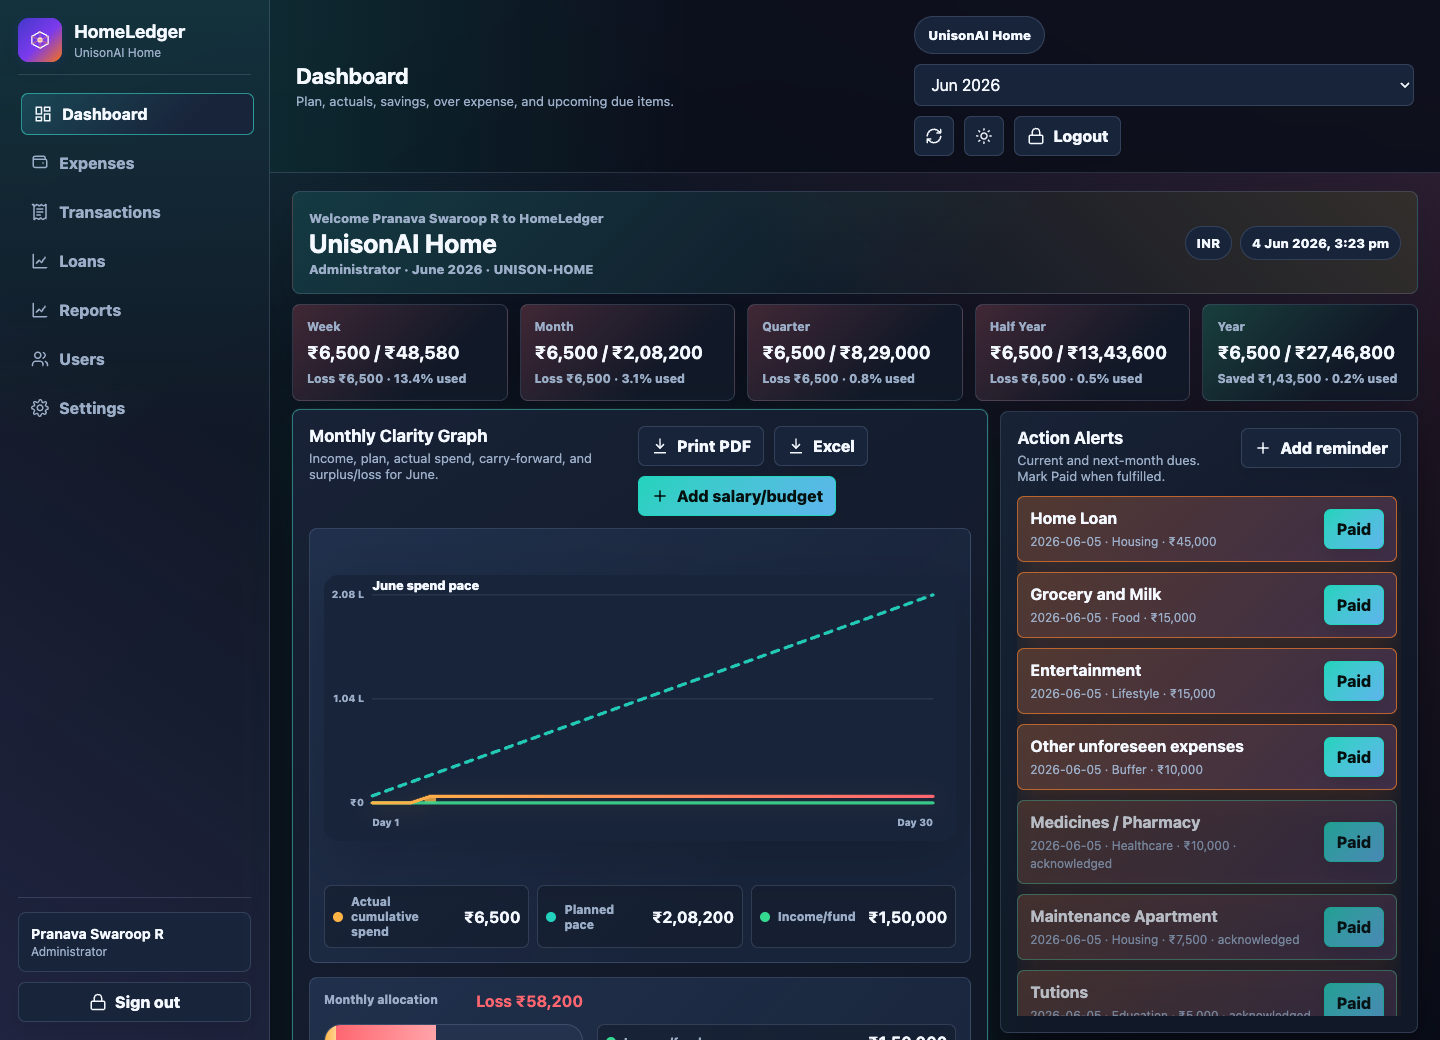The image size is (1440, 1040).
Task: Click the Logout button
Action: (1067, 136)
